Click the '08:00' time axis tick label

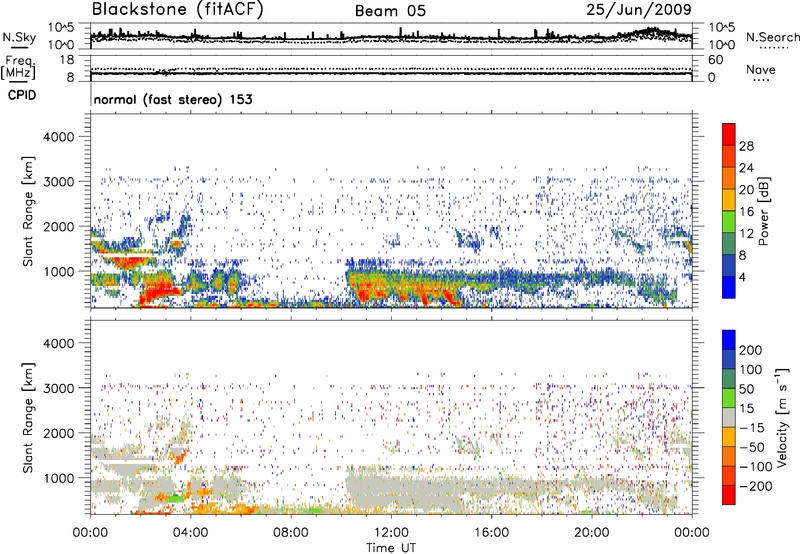pos(291,533)
